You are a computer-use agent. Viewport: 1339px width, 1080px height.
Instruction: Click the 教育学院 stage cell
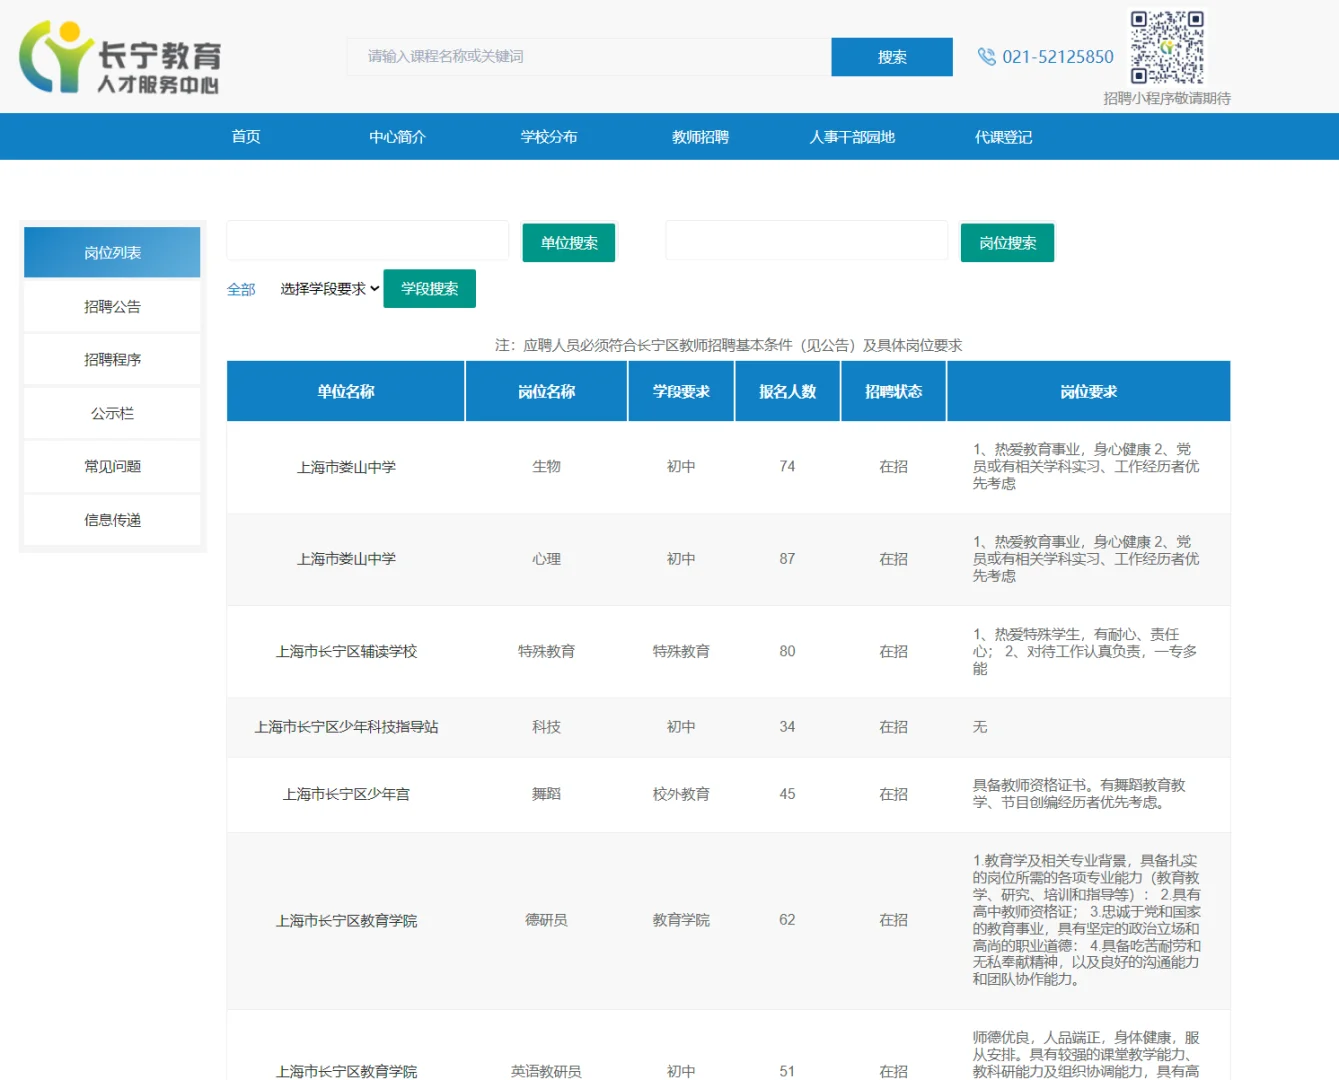pyautogui.click(x=681, y=920)
